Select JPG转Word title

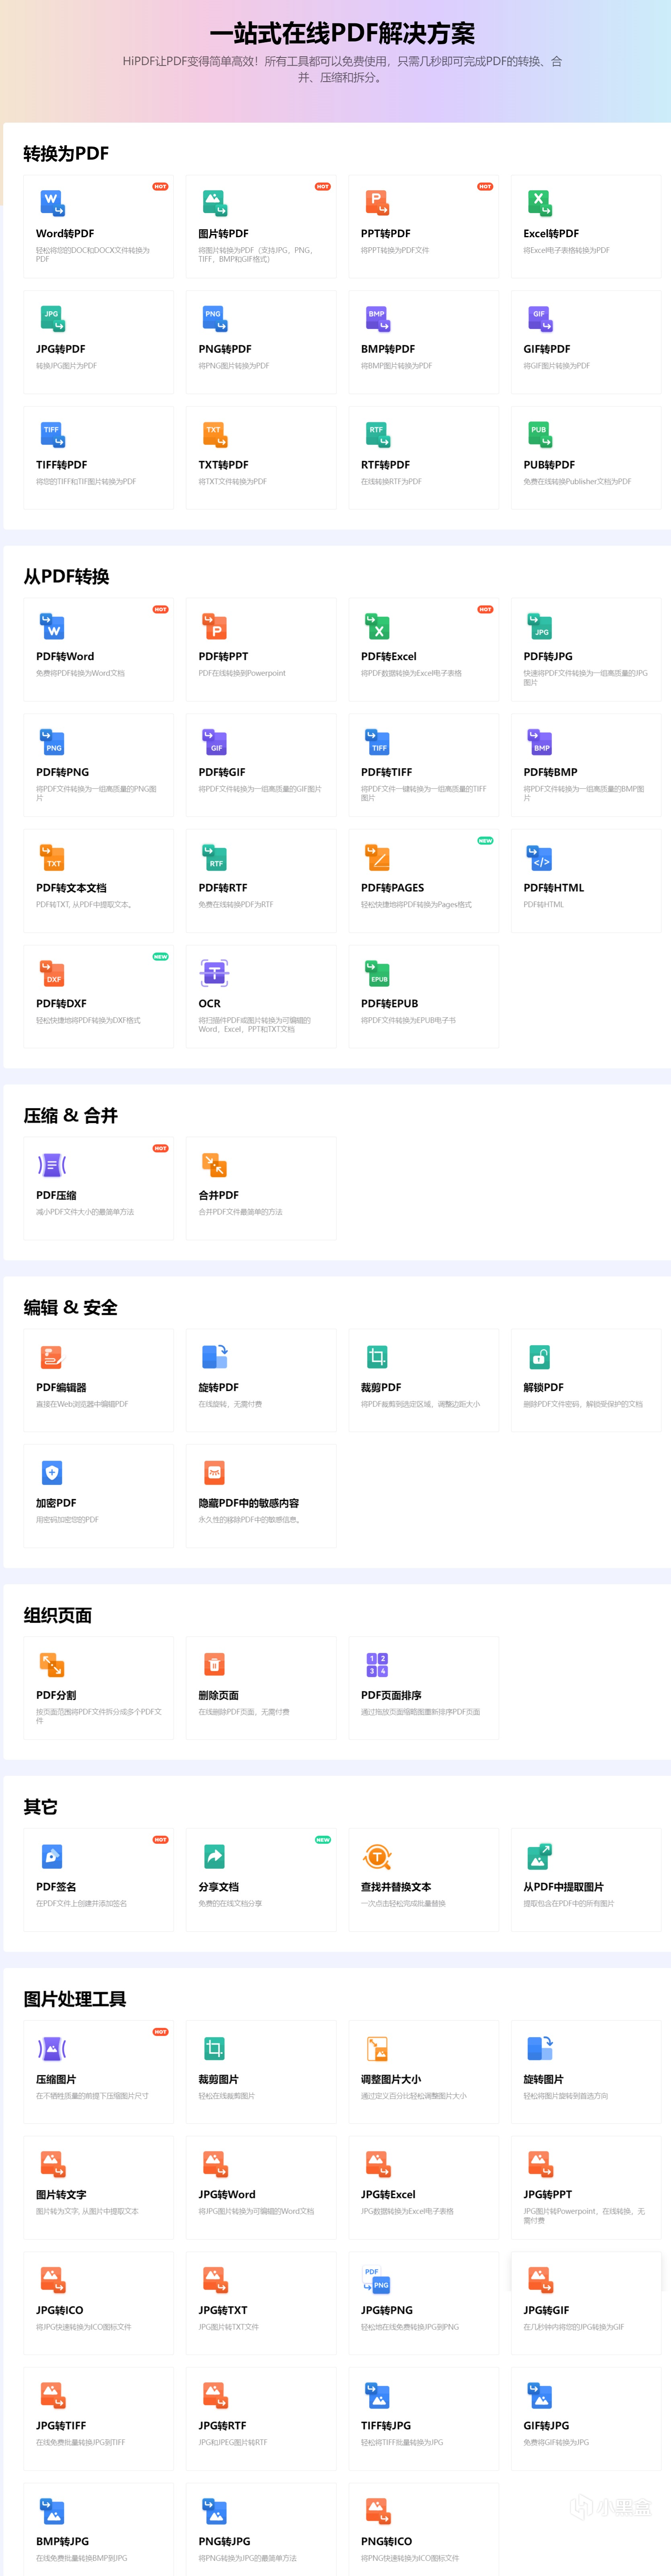pos(227,2195)
